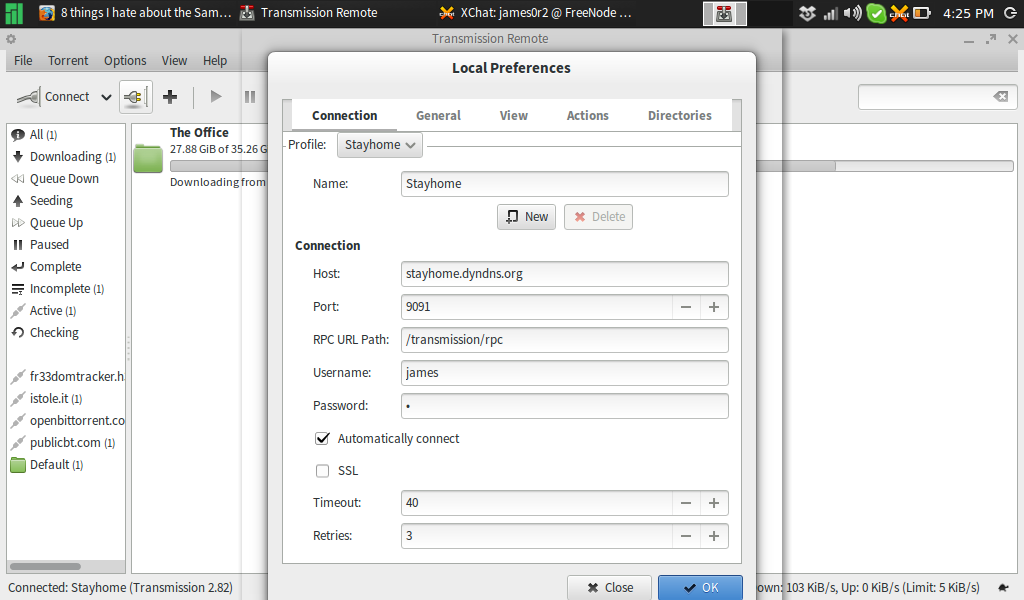The width and height of the screenshot is (1024, 600).
Task: Click the volume speaker tray icon
Action: click(x=852, y=13)
